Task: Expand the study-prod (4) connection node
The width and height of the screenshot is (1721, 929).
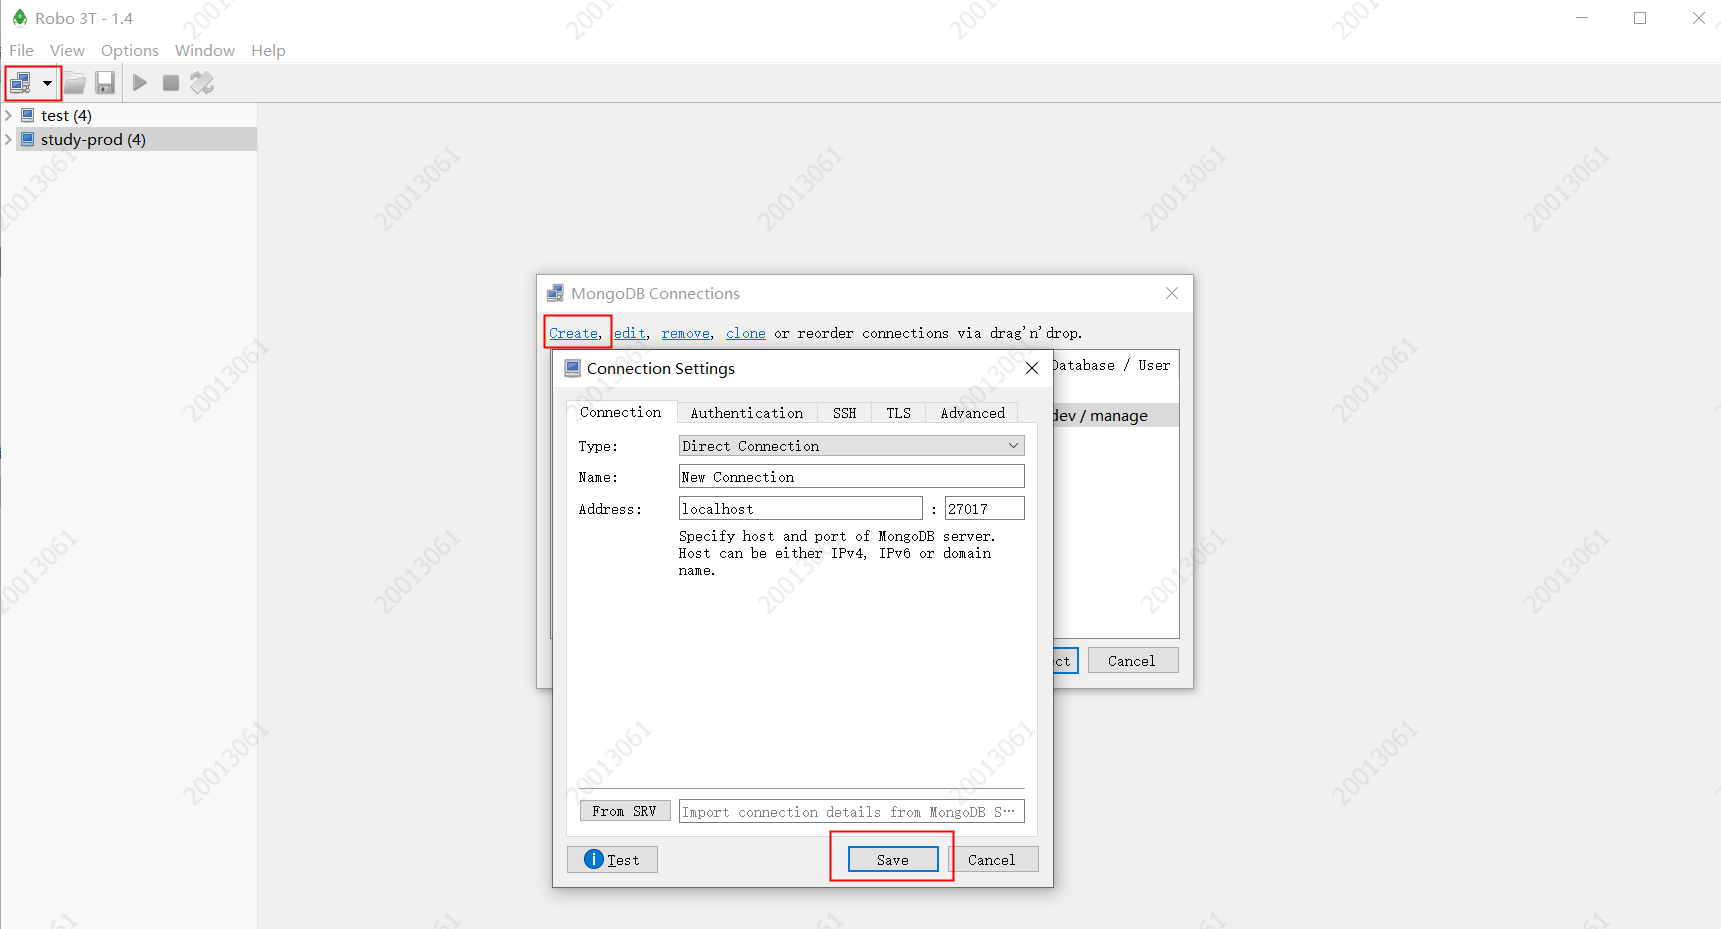Action: [9, 139]
